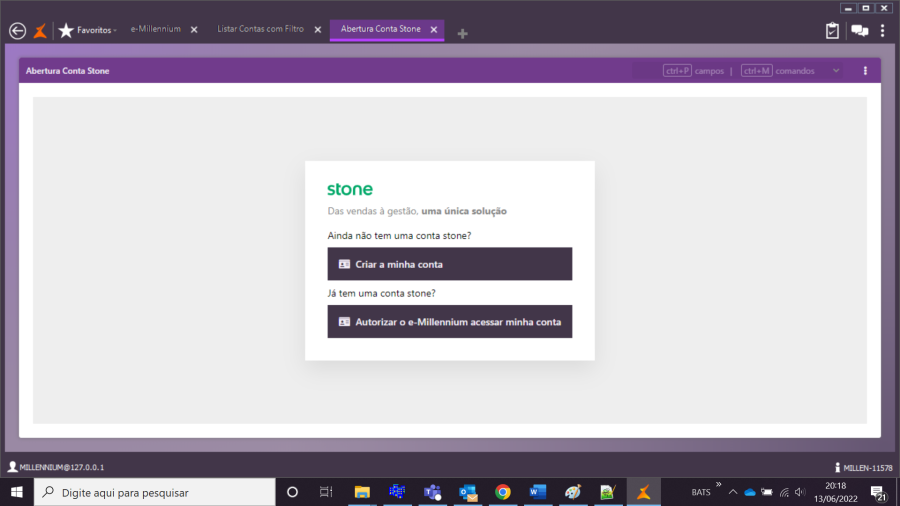Open the notification center icon
Image resolution: width=900 pixels, height=506 pixels.
click(878, 492)
